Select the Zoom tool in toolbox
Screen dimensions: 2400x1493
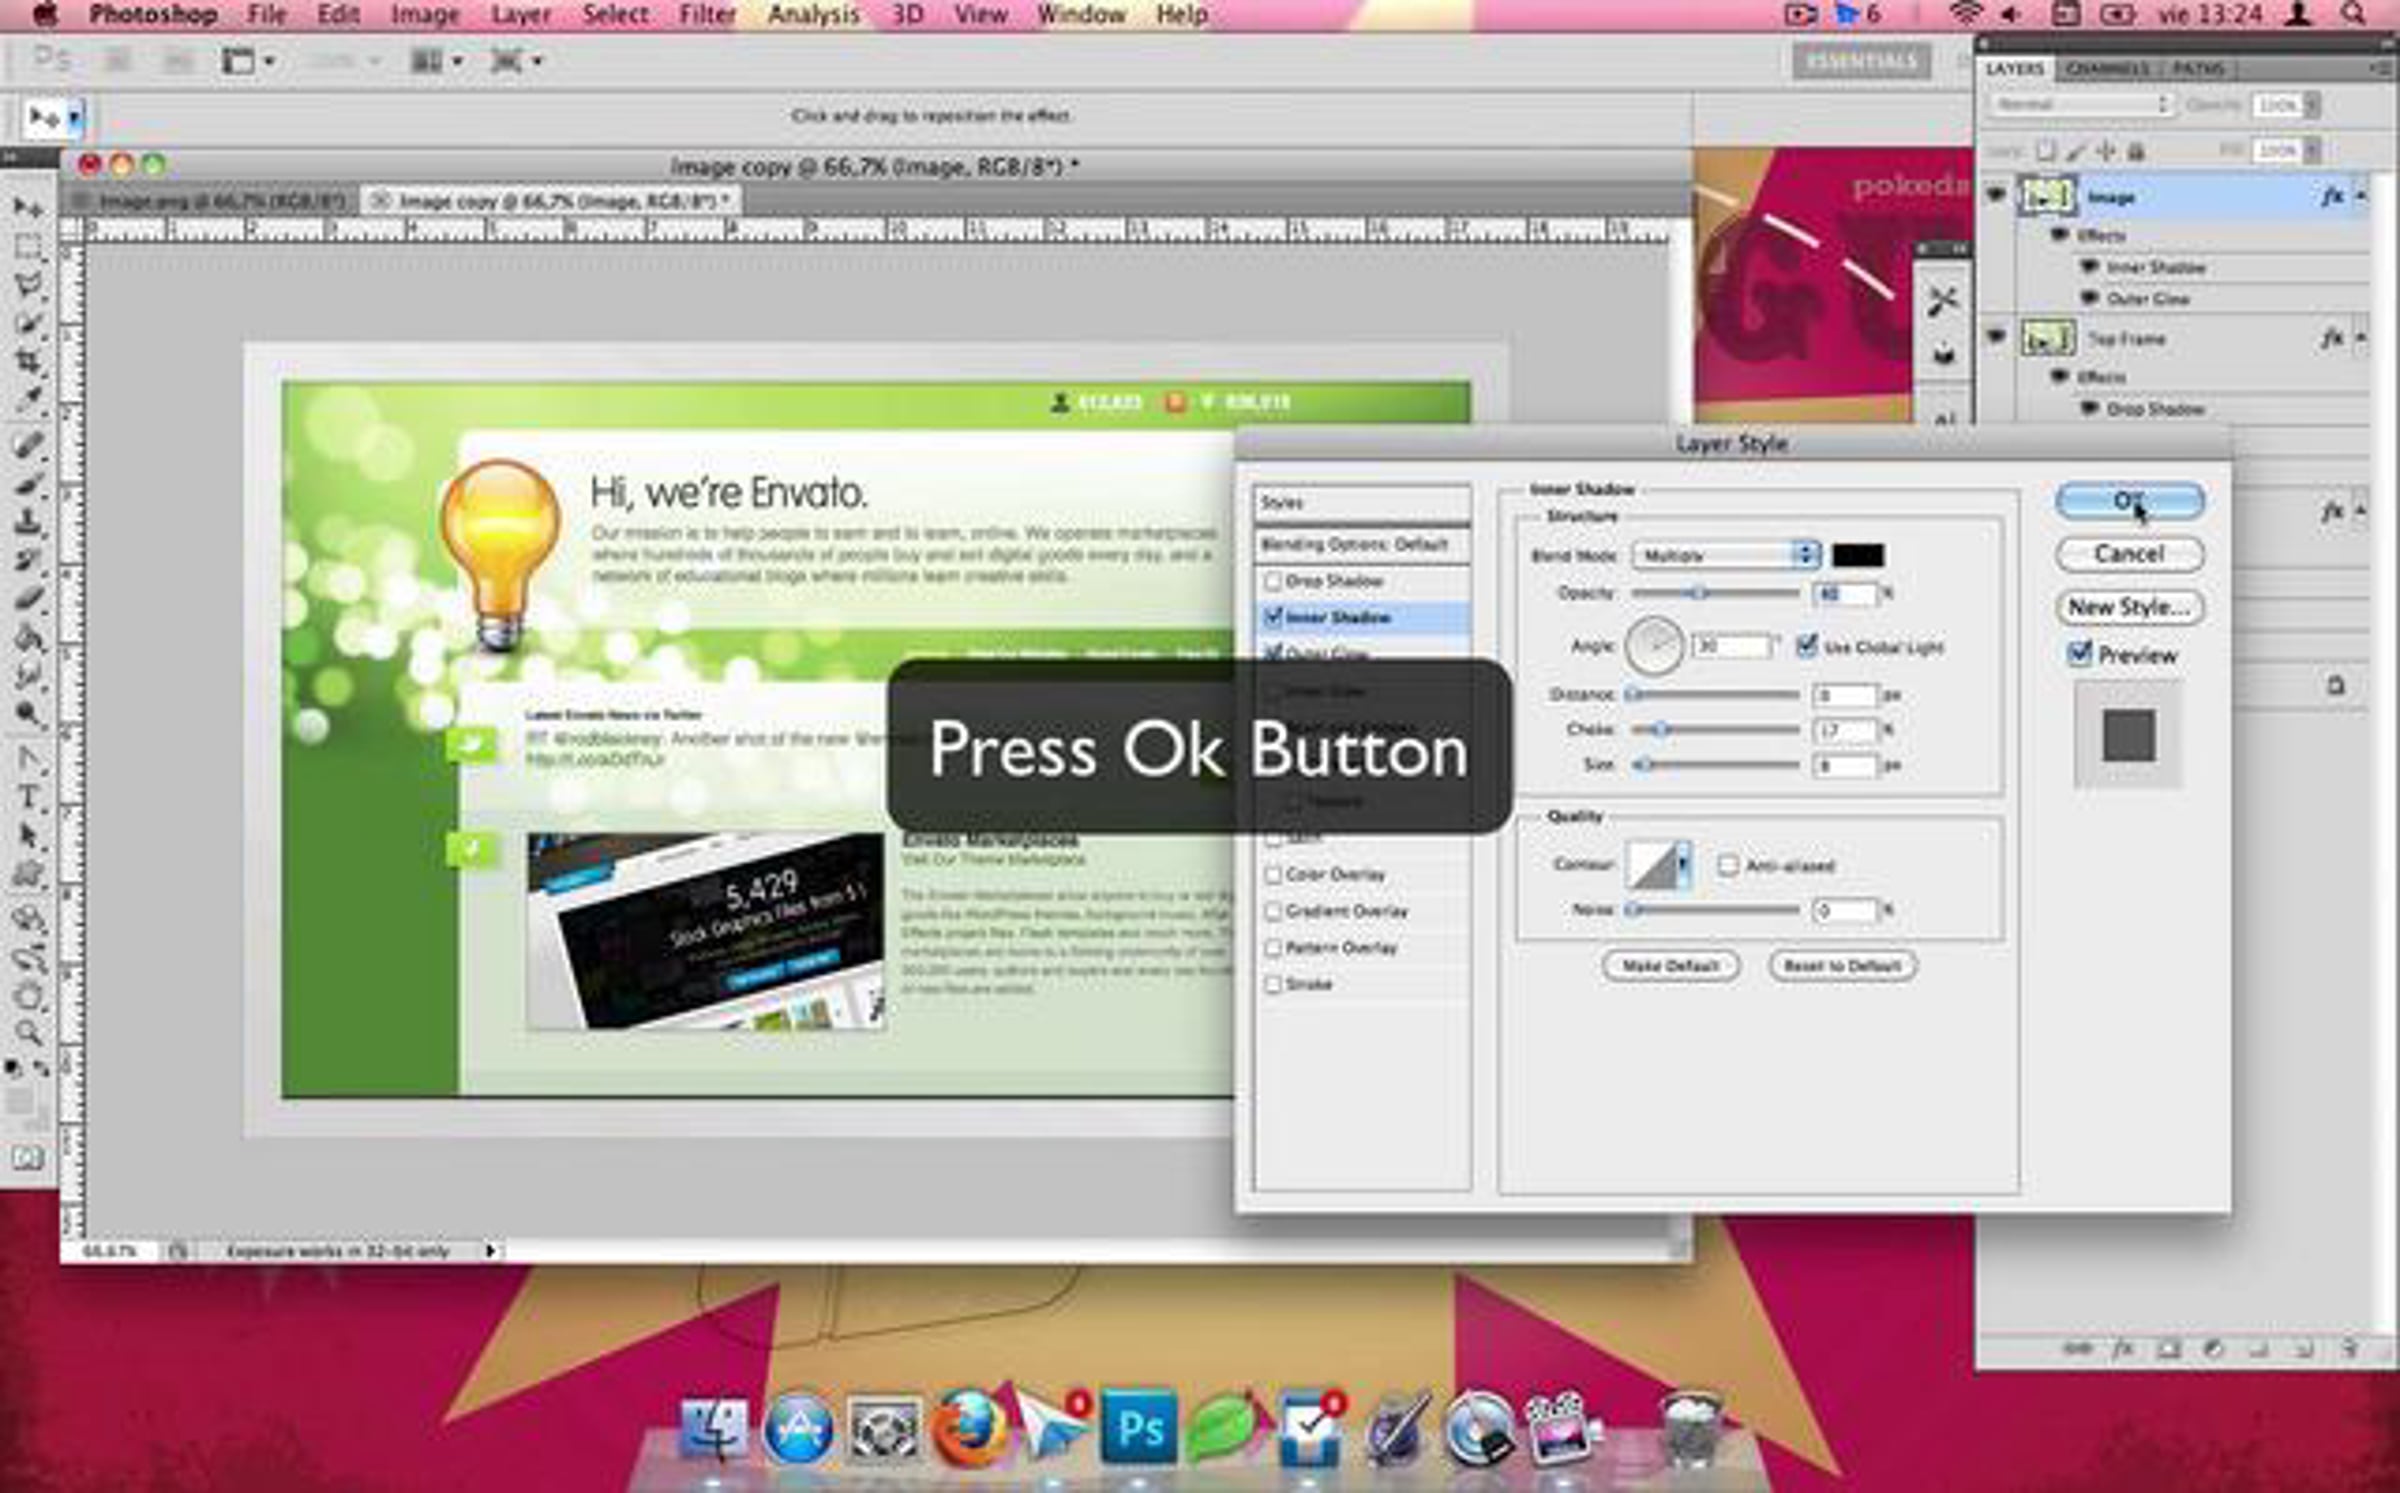[28, 1032]
